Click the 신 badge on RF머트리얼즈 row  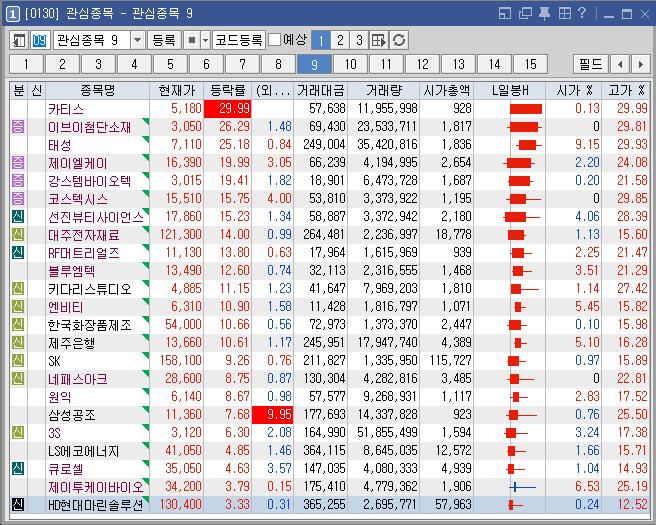18,252
